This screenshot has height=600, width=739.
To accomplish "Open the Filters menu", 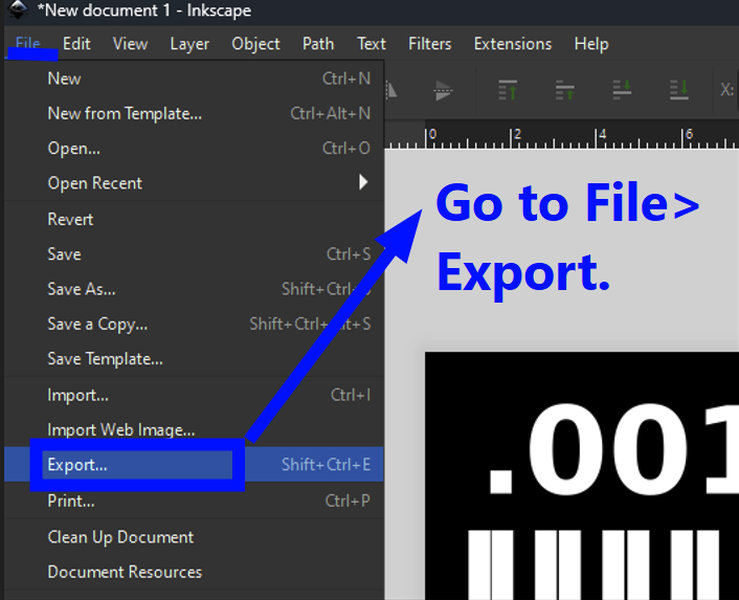I will (430, 44).
